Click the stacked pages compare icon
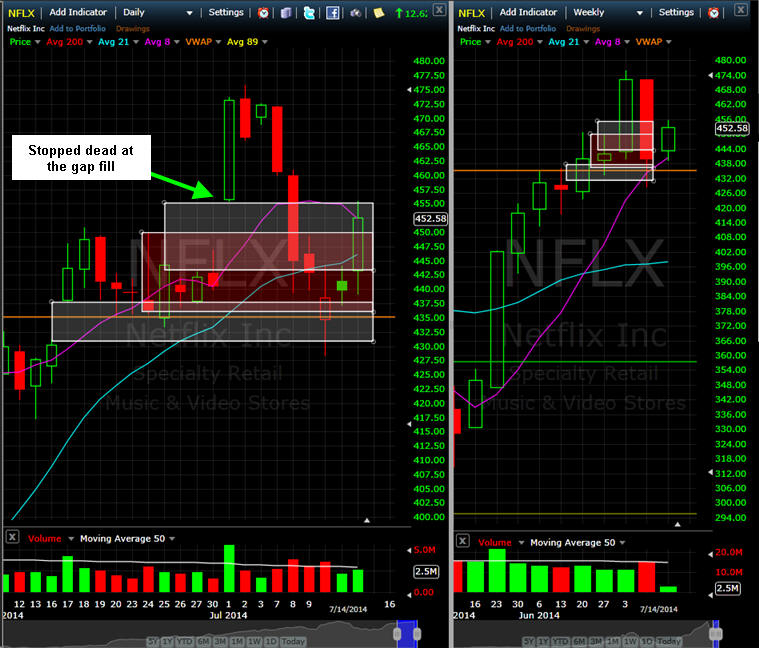The image size is (759, 648). (x=286, y=13)
